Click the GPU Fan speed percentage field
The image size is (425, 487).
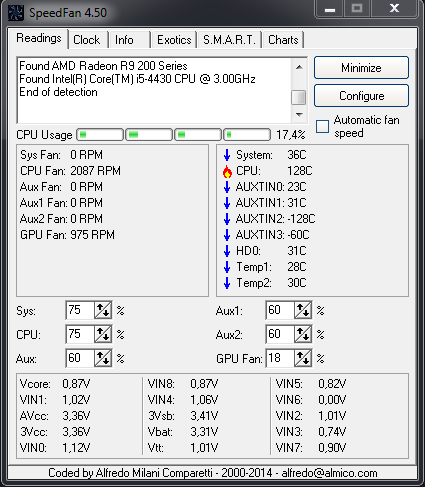point(280,358)
